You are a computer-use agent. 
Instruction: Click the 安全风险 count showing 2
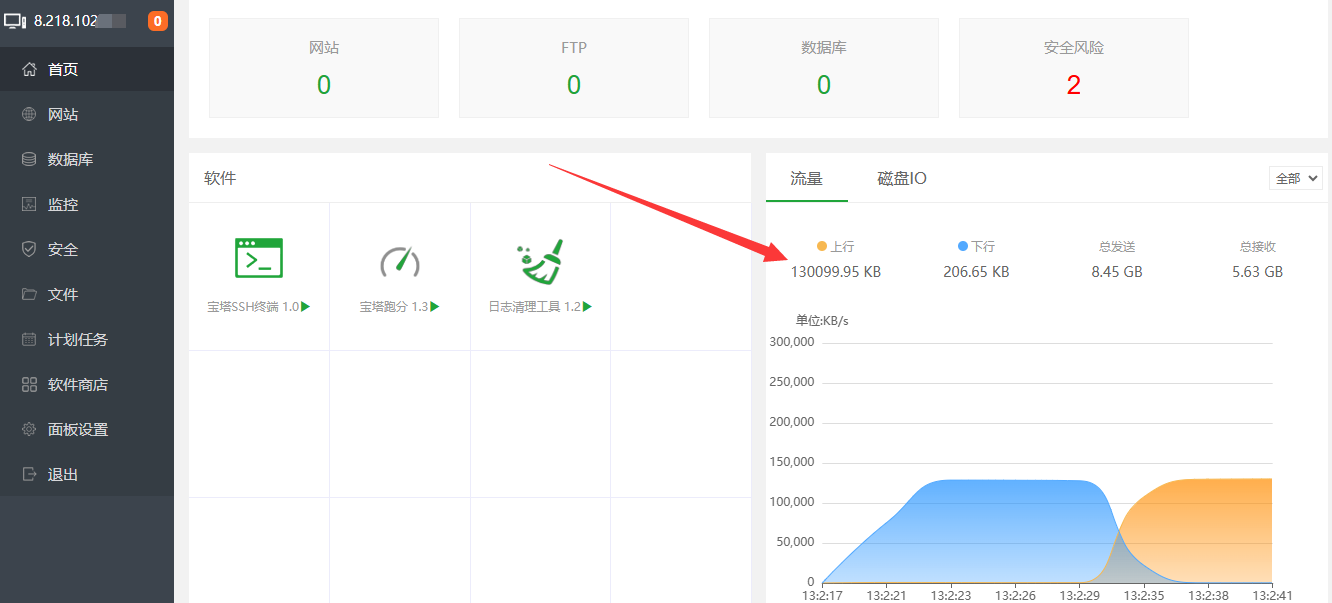1073,85
